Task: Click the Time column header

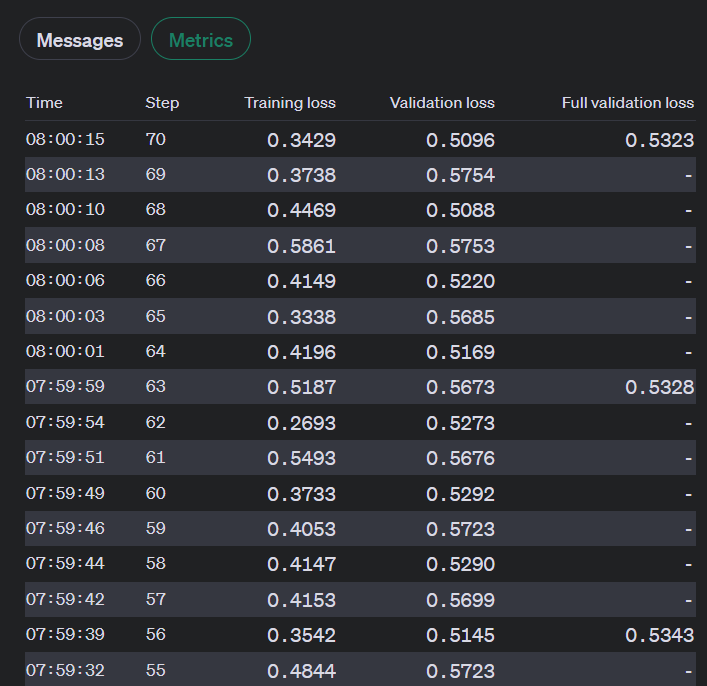Action: click(x=44, y=103)
